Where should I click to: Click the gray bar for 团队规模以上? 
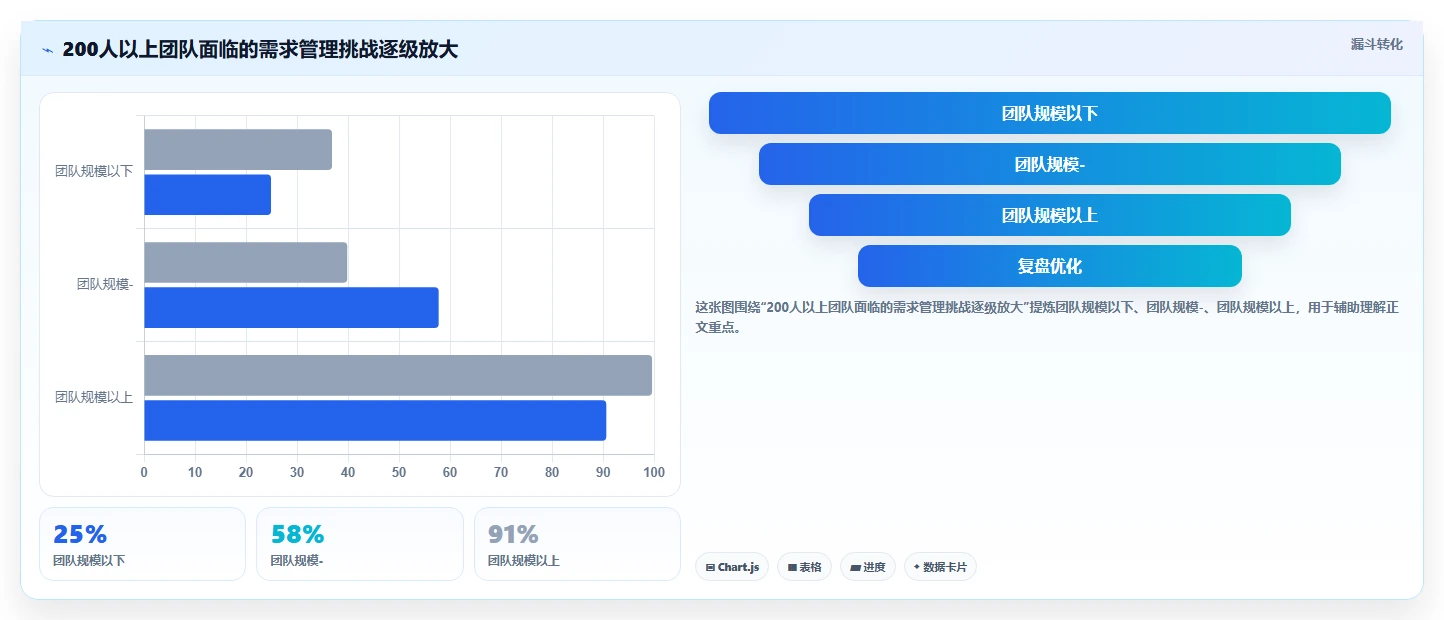click(398, 375)
